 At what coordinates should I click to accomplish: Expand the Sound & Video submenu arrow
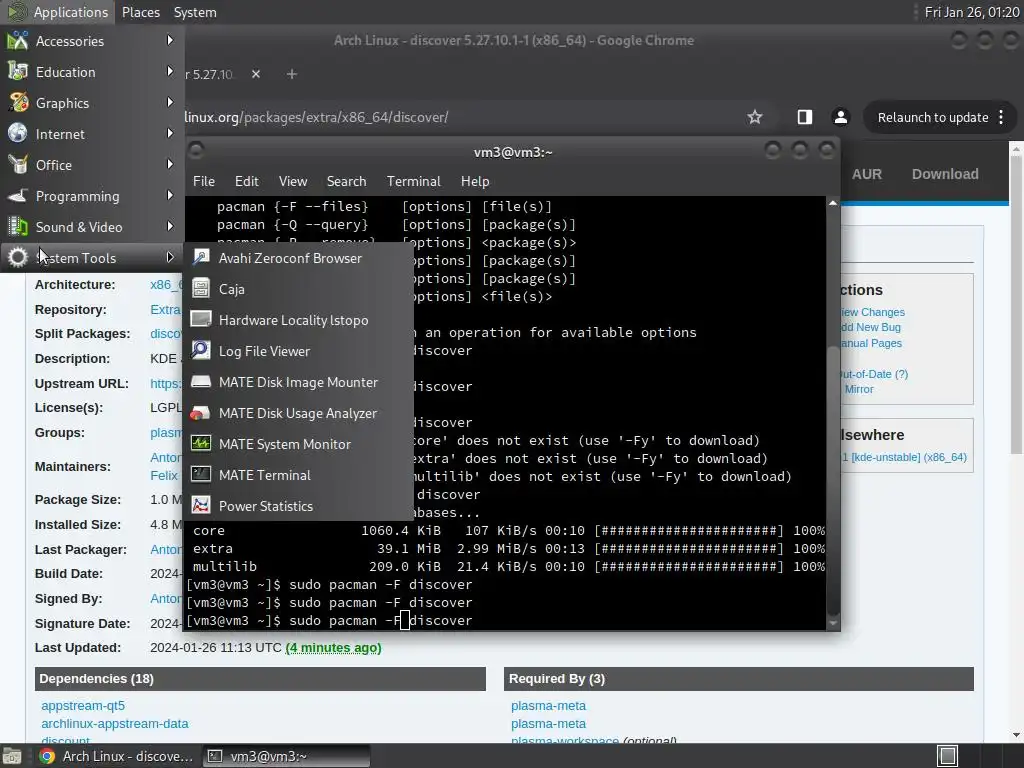170,227
